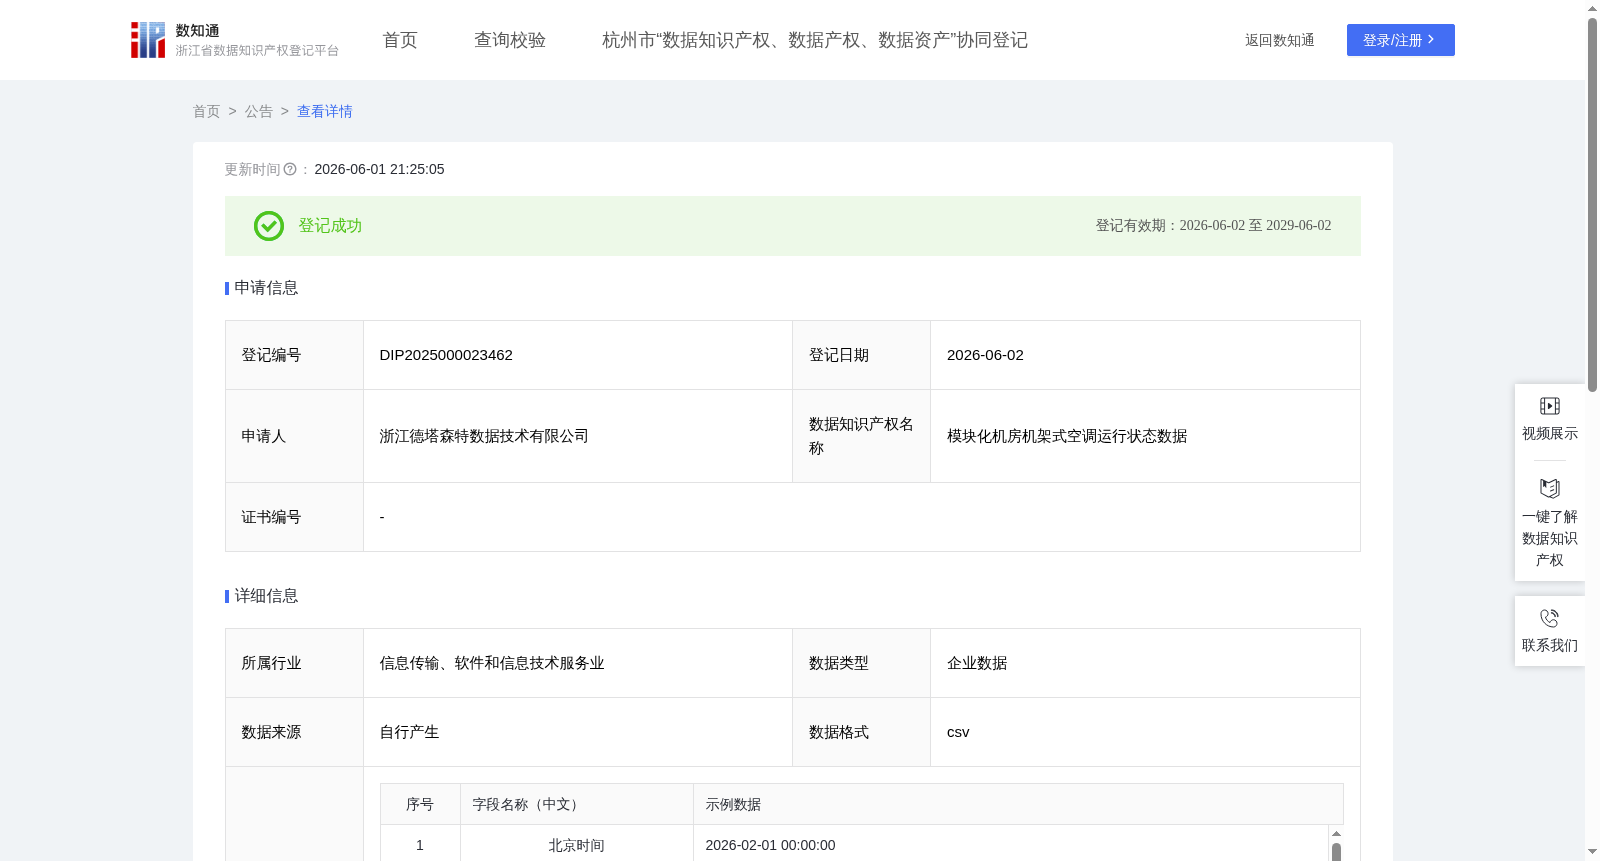Click the 数知通 logo icon
1600x861 pixels.
pyautogui.click(x=148, y=40)
